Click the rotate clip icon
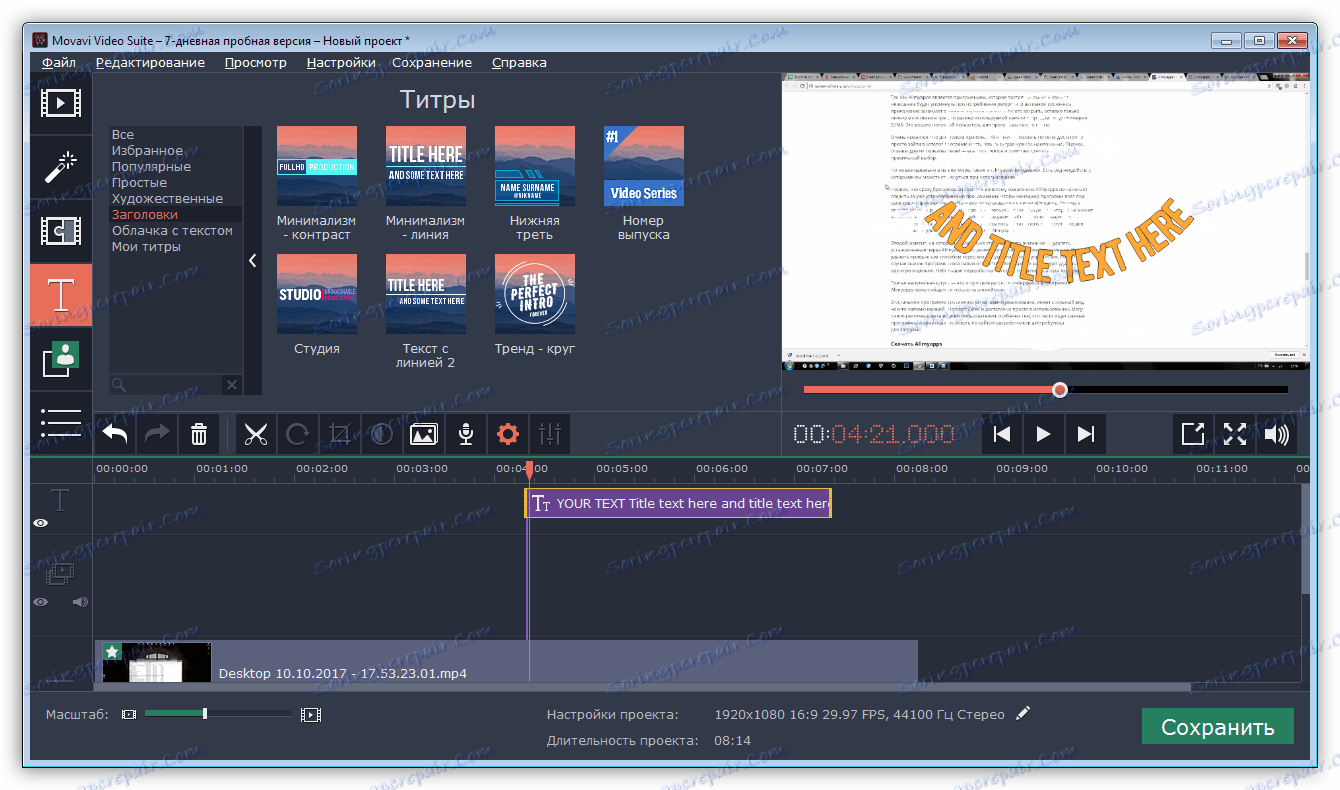 point(297,434)
